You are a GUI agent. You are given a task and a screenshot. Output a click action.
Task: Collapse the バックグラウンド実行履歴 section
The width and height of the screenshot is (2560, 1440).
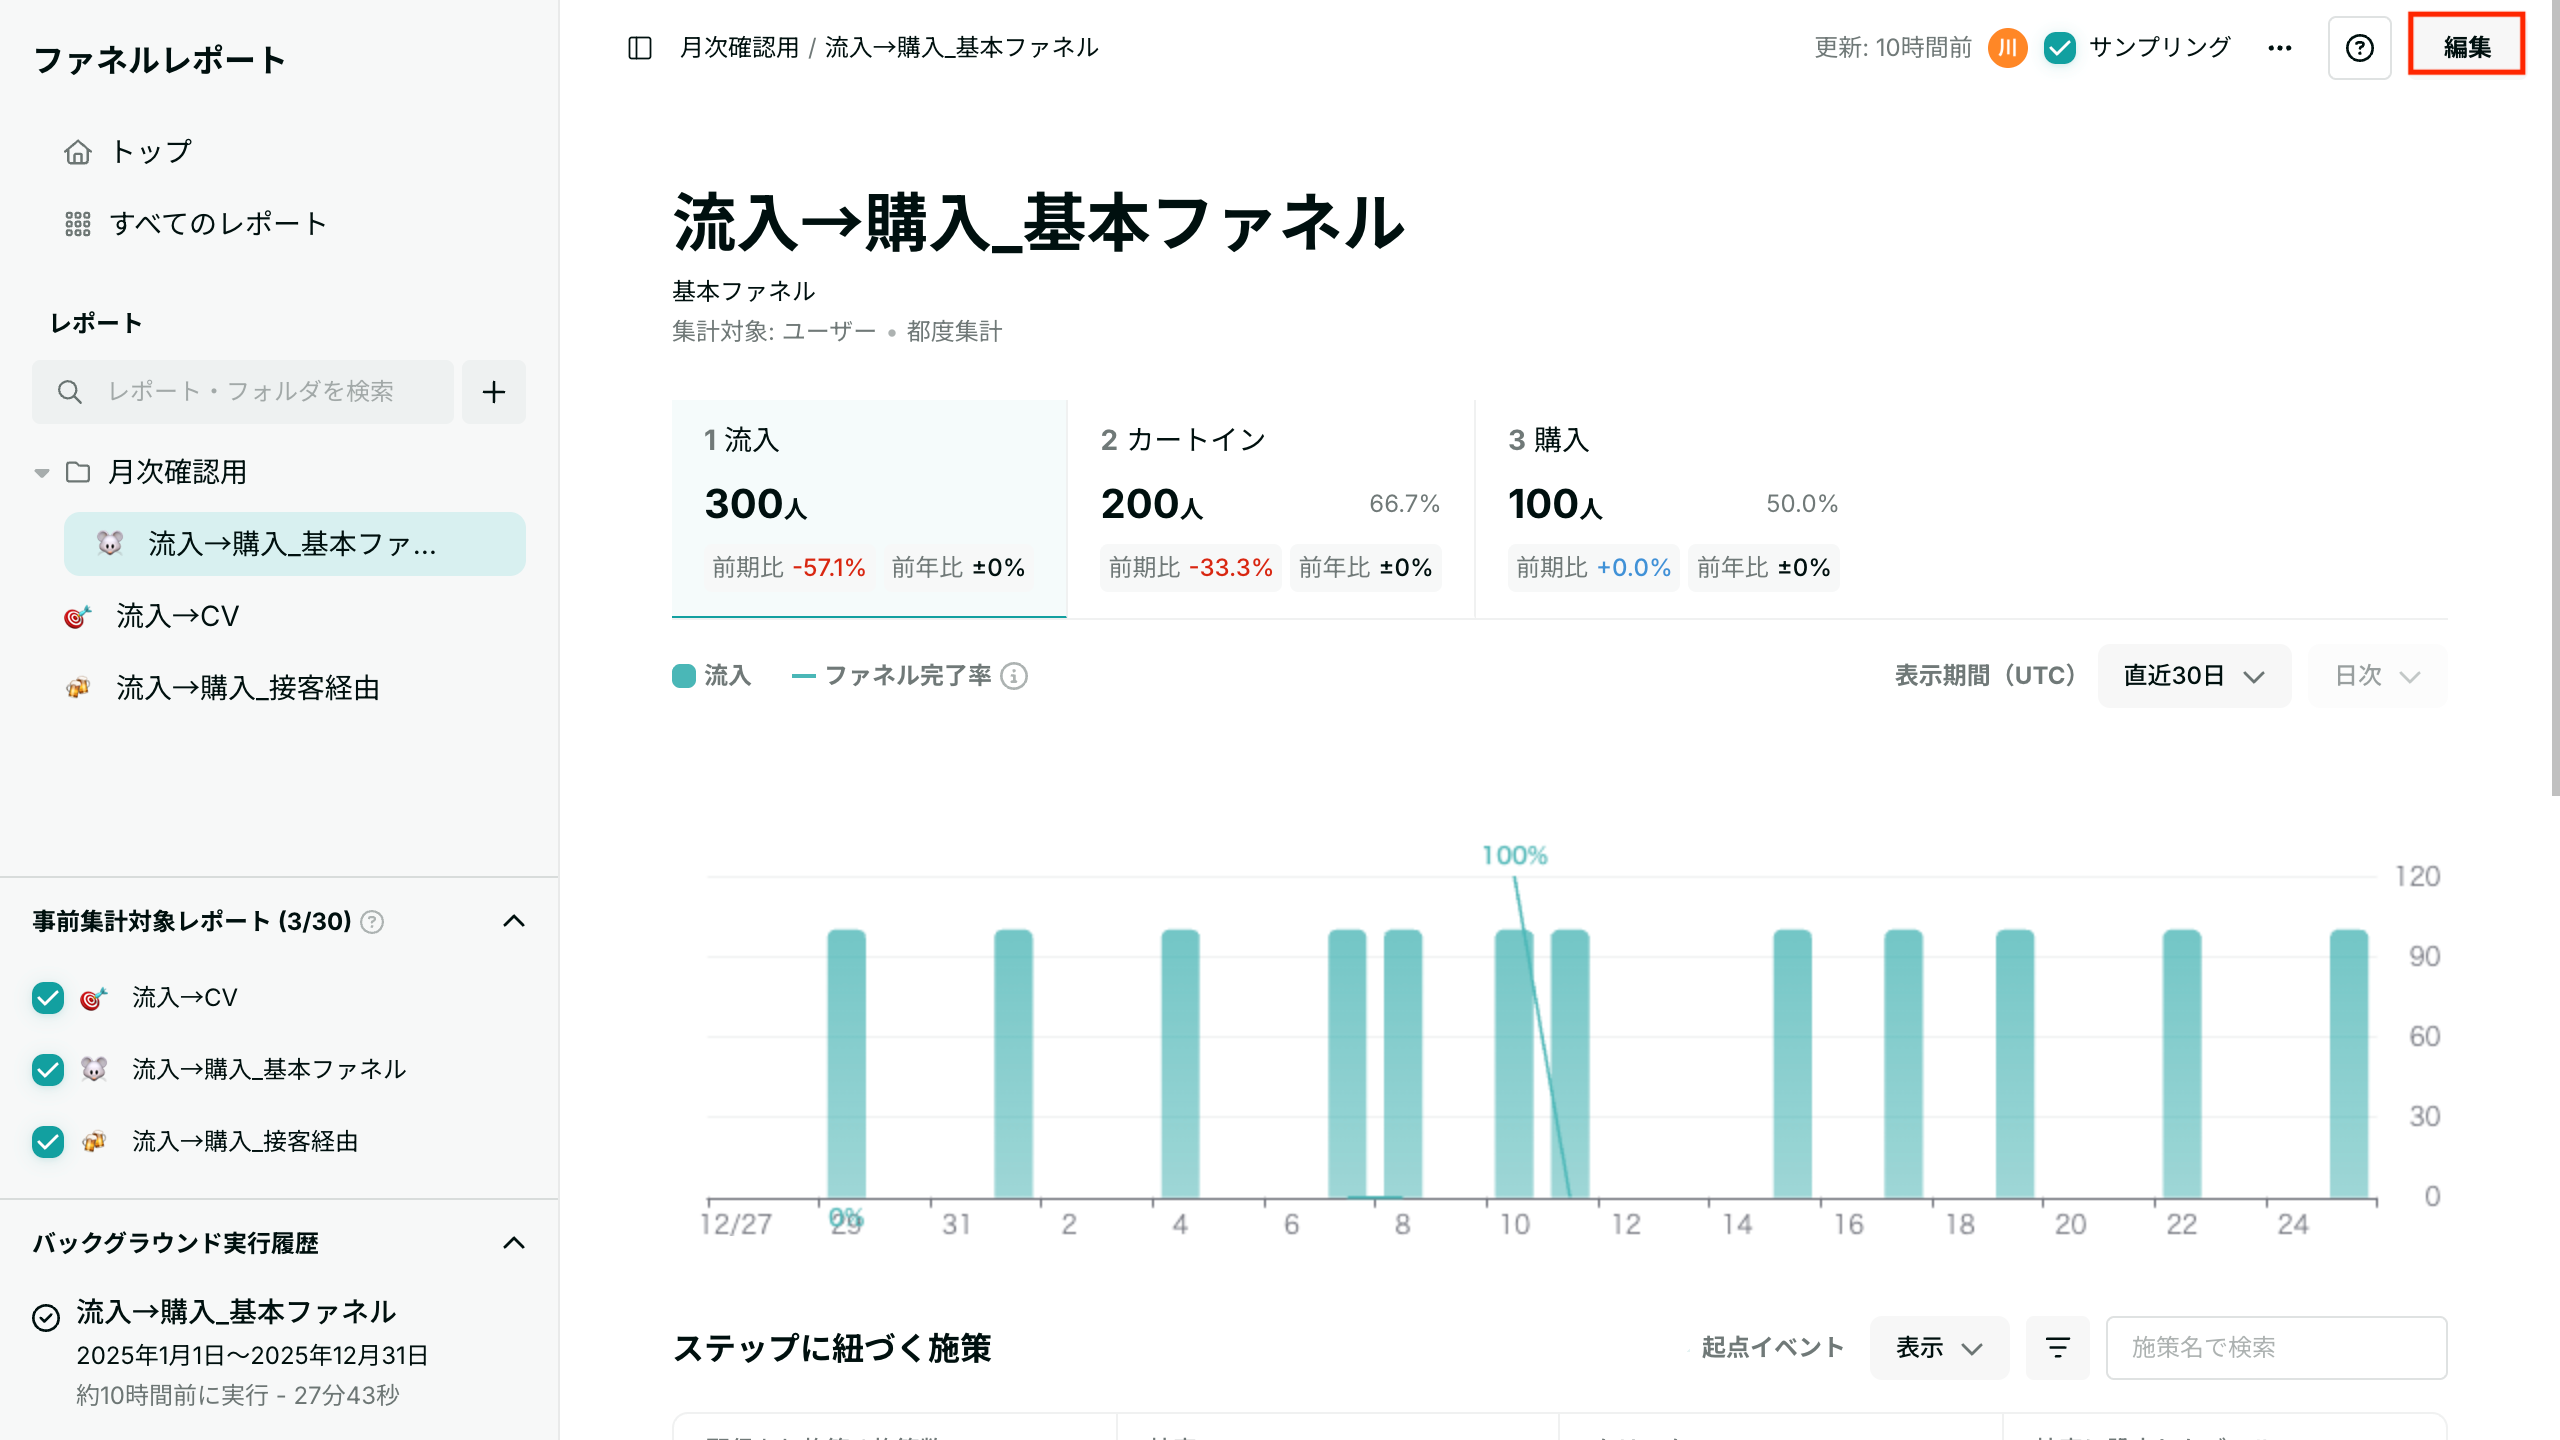point(514,1243)
